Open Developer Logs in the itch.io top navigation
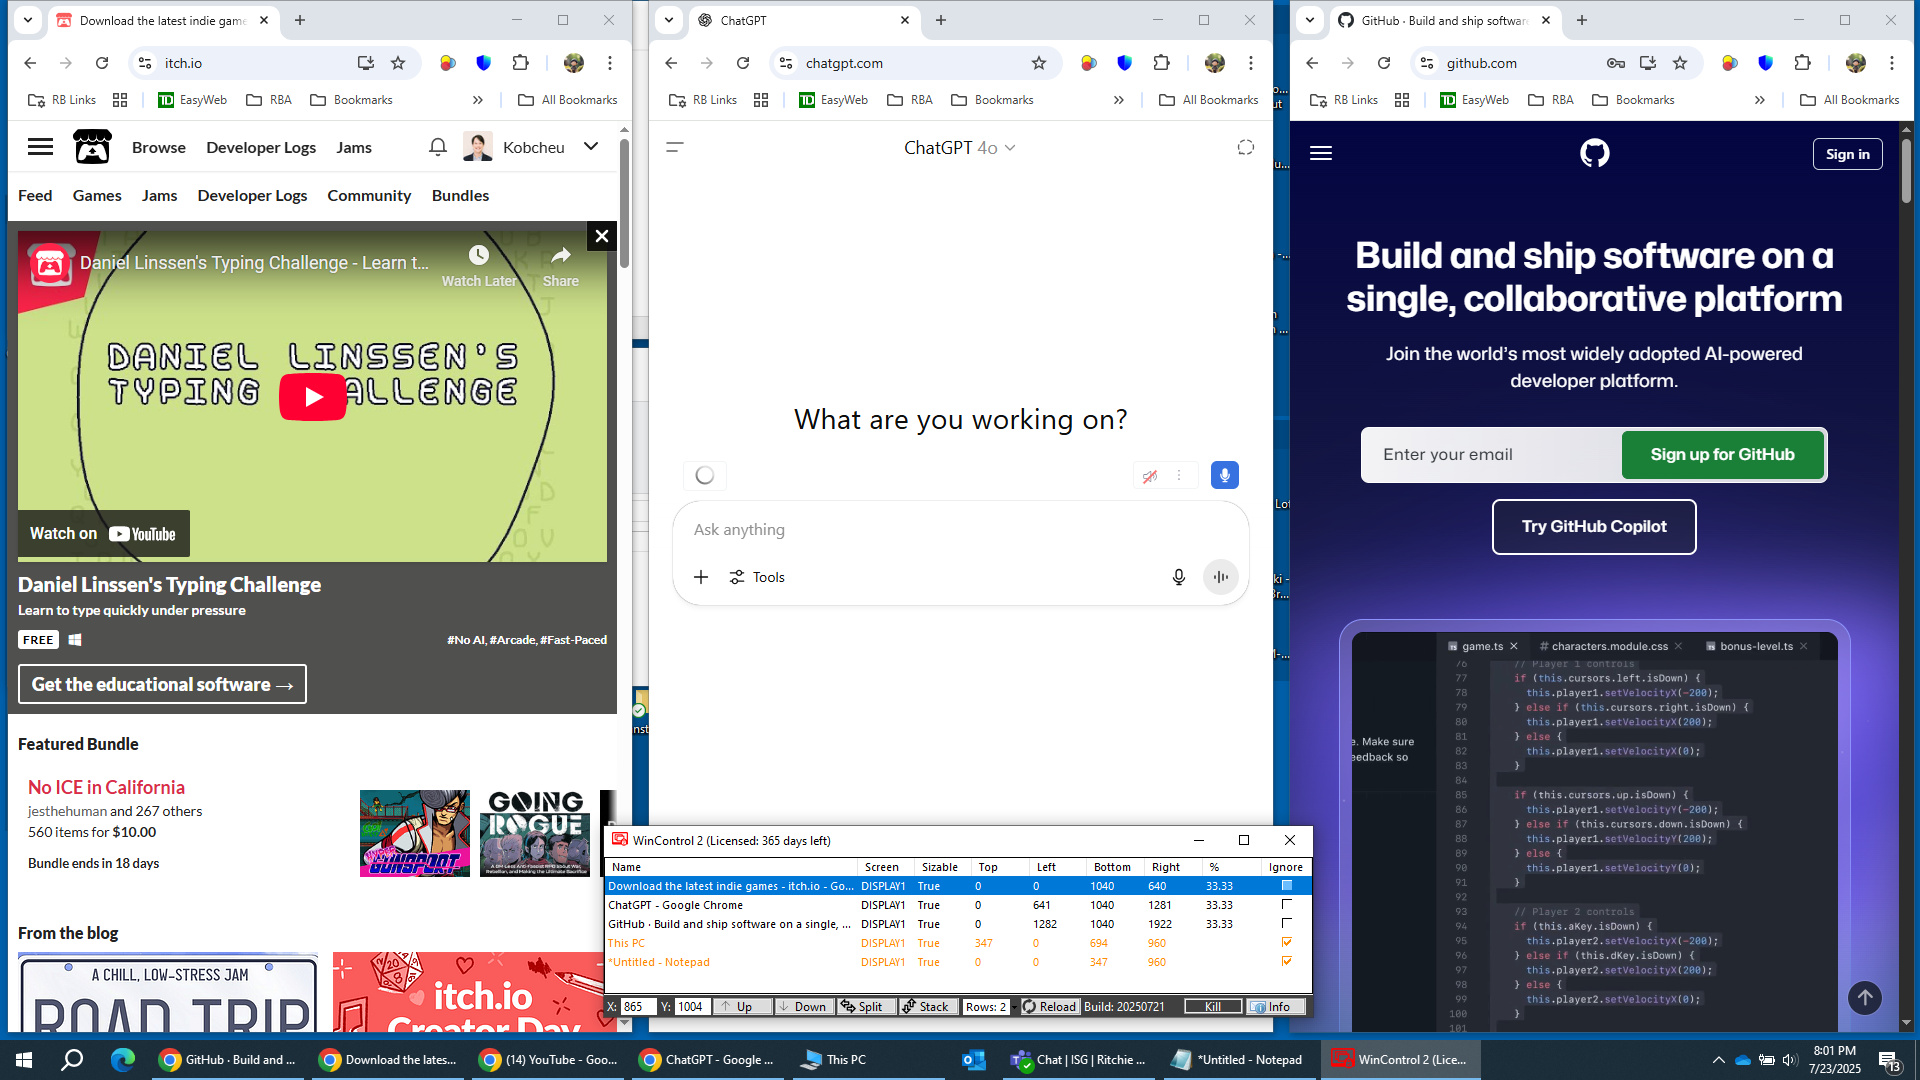Viewport: 1920px width, 1080px height. (261, 147)
